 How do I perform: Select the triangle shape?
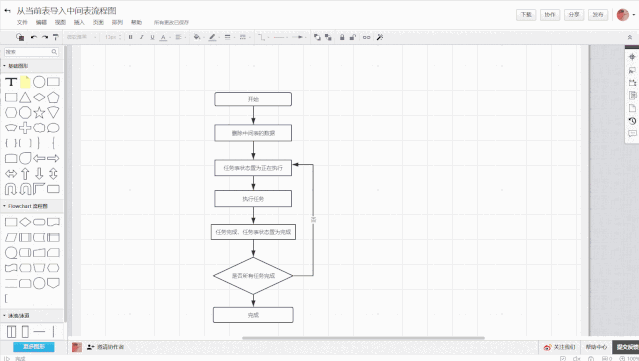pos(25,97)
